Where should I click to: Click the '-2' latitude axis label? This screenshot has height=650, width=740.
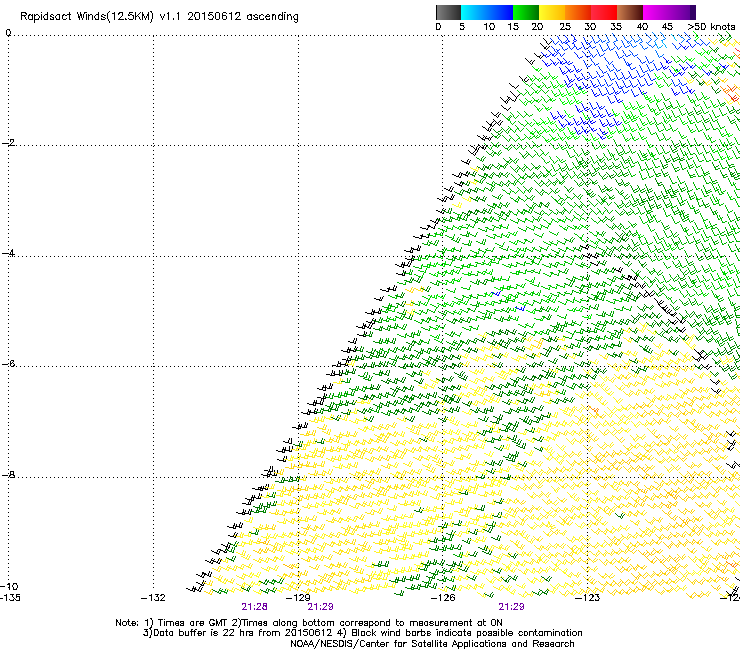coord(8,143)
